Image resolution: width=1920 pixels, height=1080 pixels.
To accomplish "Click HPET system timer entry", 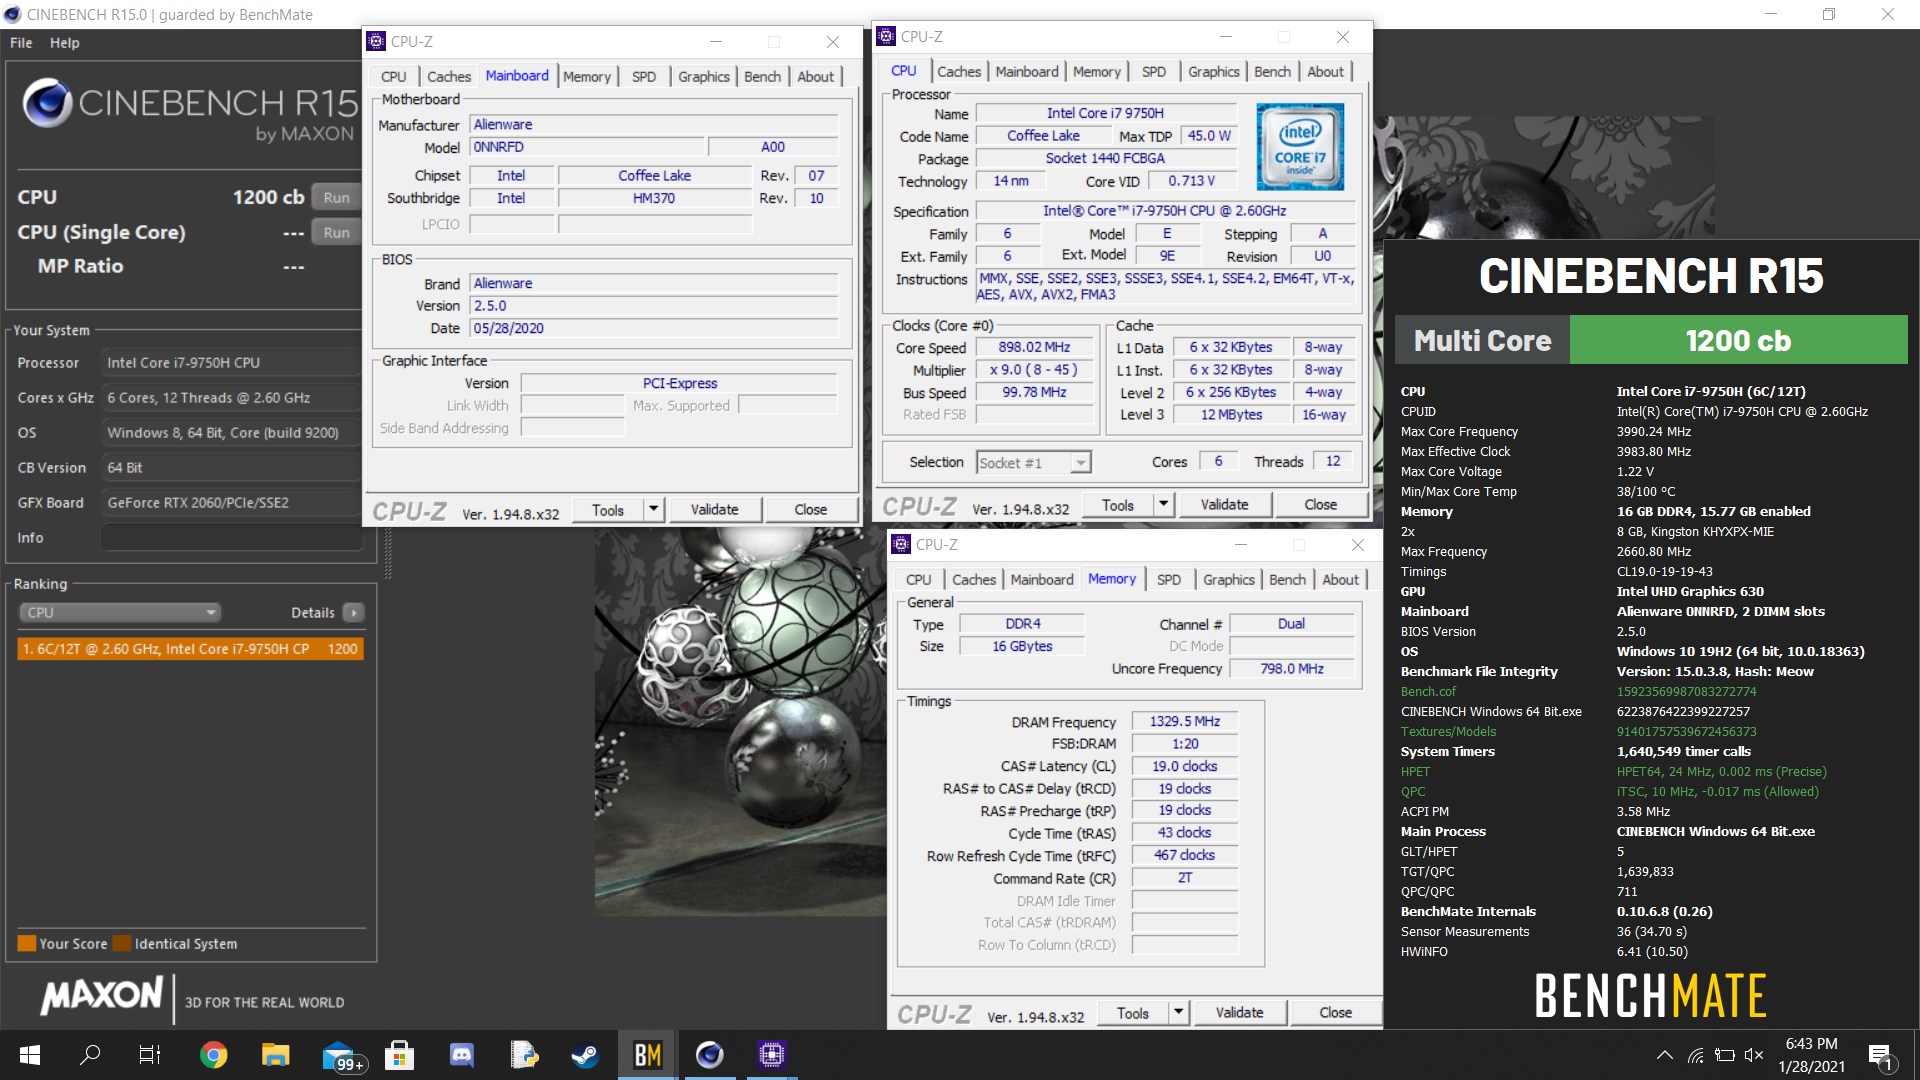I will click(x=1415, y=772).
